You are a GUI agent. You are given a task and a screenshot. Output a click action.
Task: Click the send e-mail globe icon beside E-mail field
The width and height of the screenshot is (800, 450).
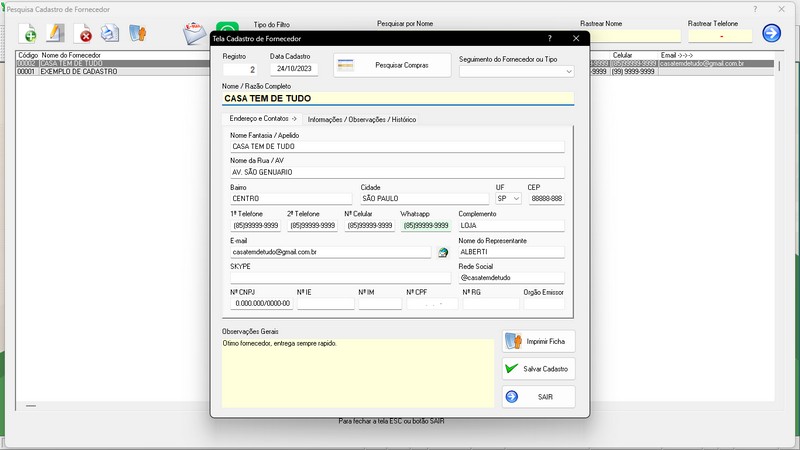(443, 252)
